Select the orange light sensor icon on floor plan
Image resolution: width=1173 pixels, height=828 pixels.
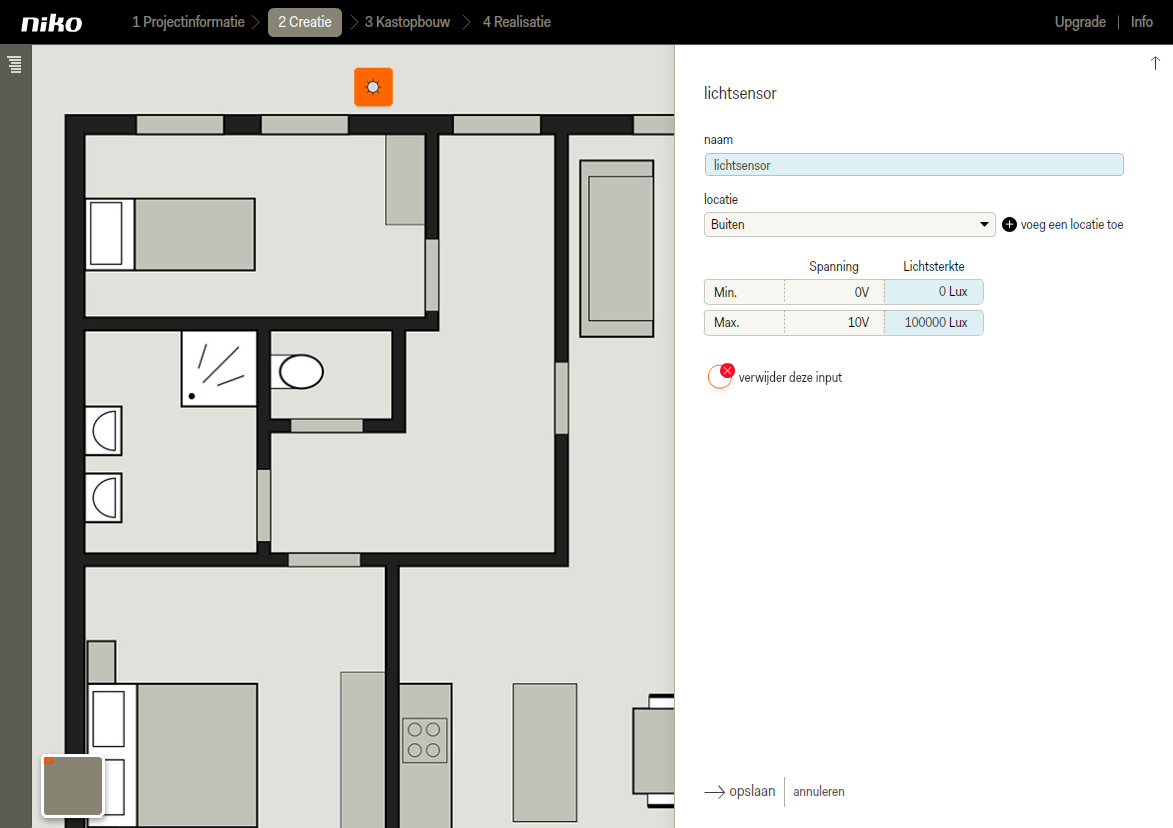pyautogui.click(x=373, y=87)
